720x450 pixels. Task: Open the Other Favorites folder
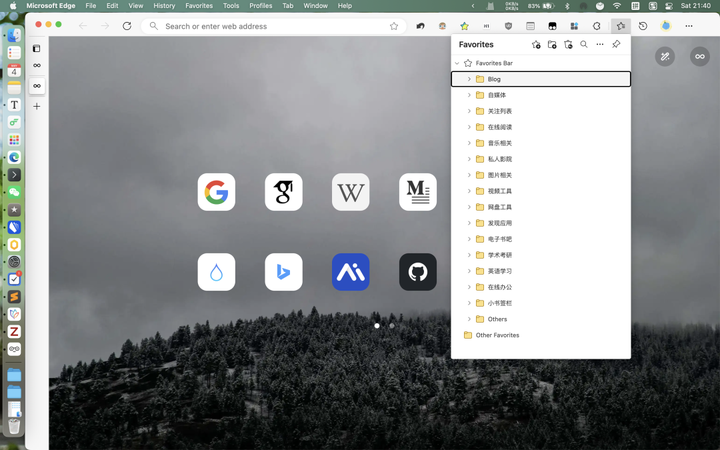coord(540,335)
